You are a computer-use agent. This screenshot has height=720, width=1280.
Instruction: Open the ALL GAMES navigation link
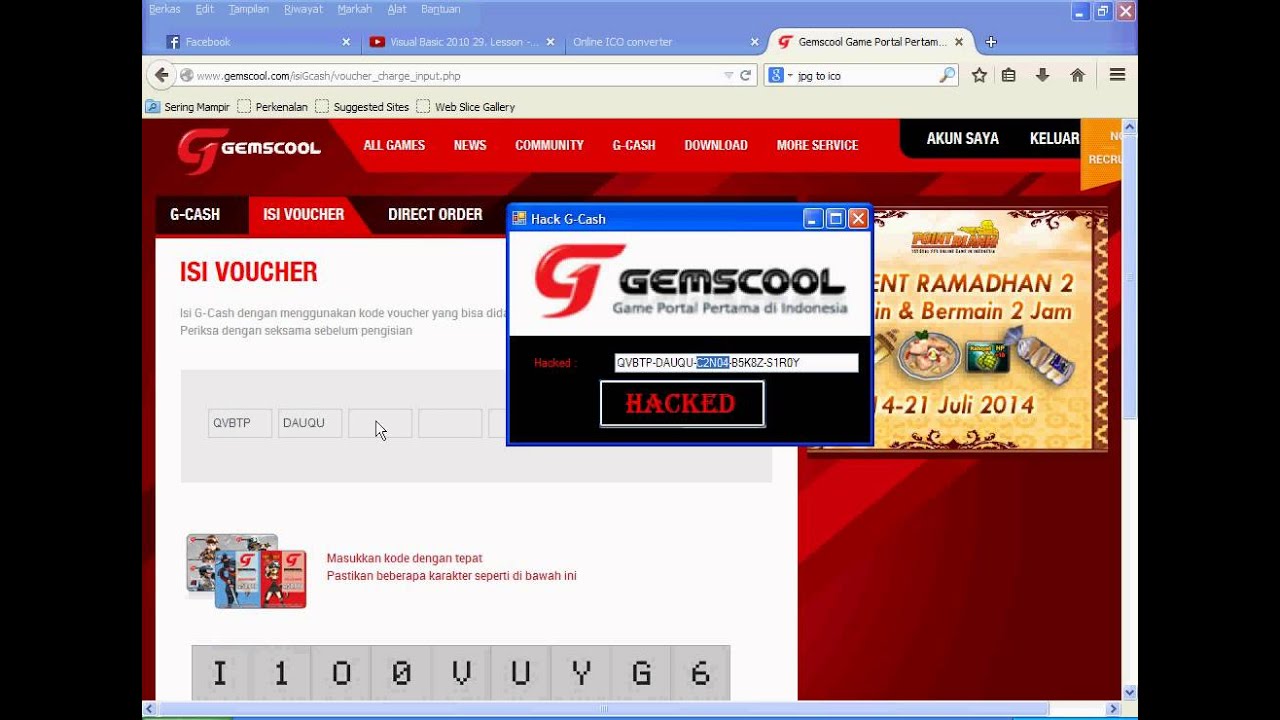pyautogui.click(x=394, y=145)
